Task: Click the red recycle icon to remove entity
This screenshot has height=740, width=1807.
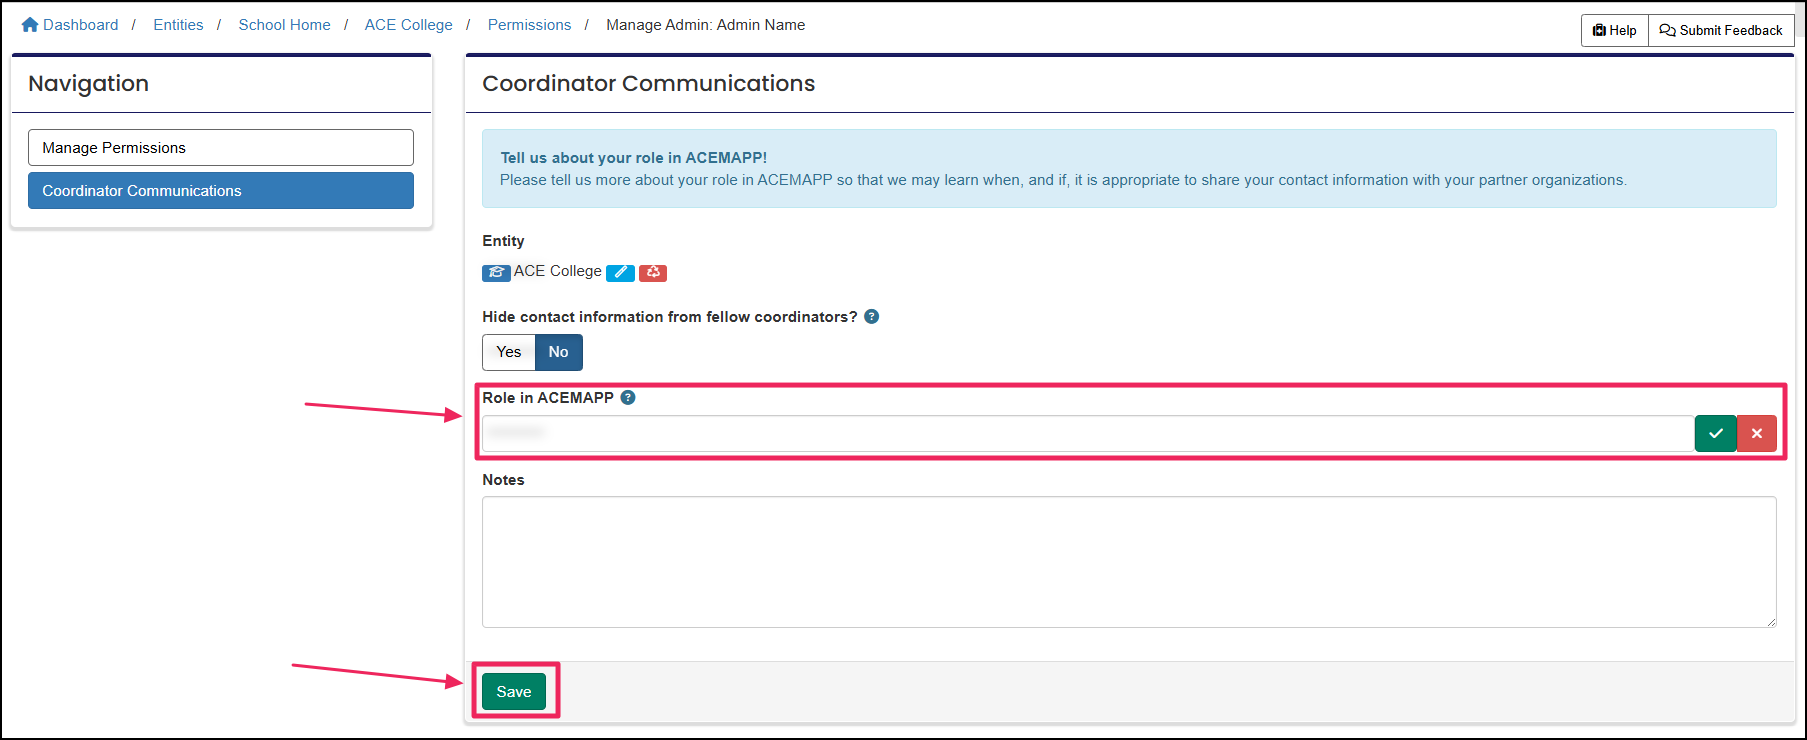Action: tap(653, 272)
